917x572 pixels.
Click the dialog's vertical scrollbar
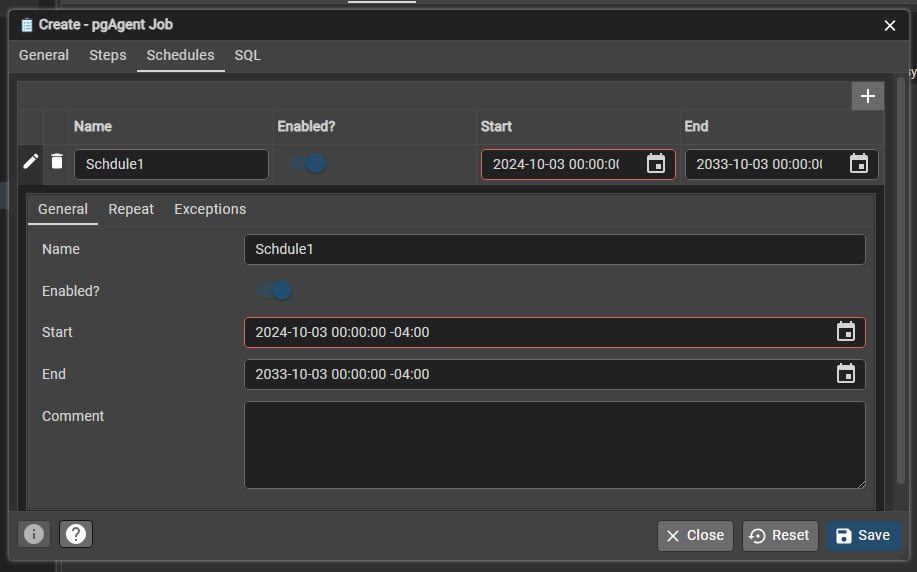(901, 281)
